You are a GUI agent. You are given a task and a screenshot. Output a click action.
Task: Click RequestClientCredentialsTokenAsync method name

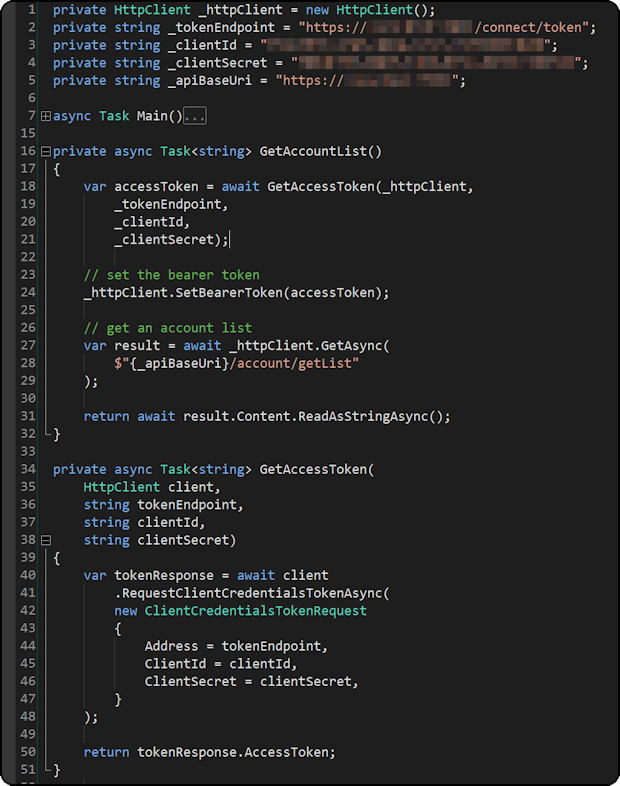(x=255, y=593)
